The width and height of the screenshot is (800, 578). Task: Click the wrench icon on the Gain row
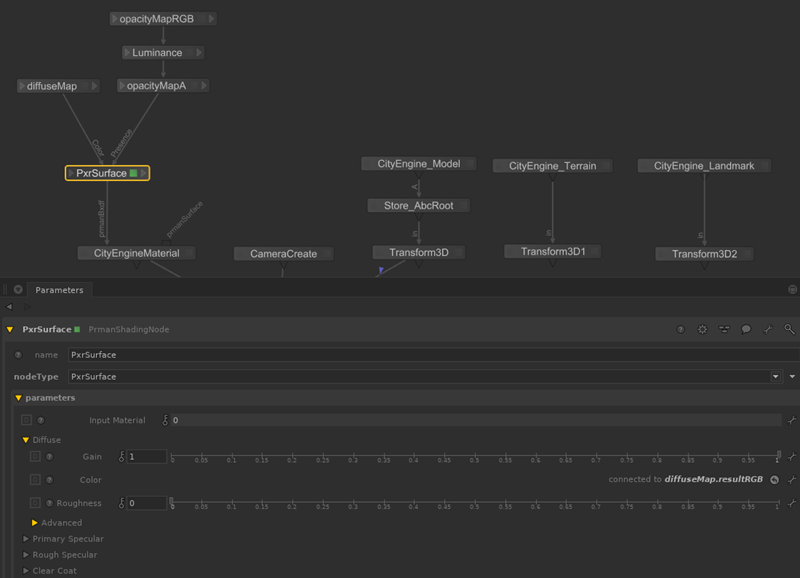pos(790,456)
